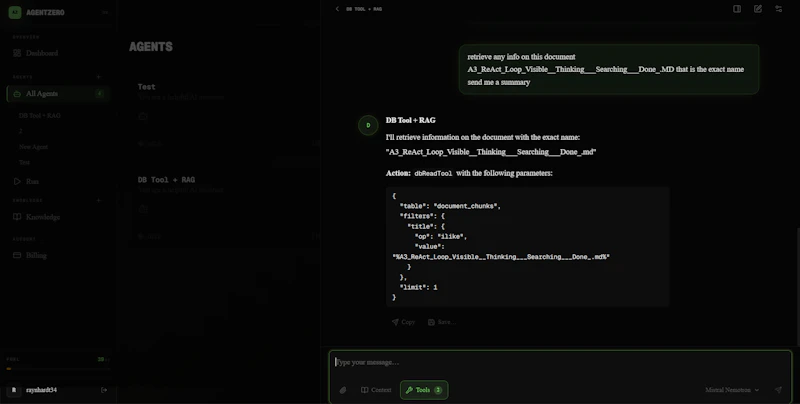Click the user message bubble about the document
This screenshot has width=800, height=404.
609,69
